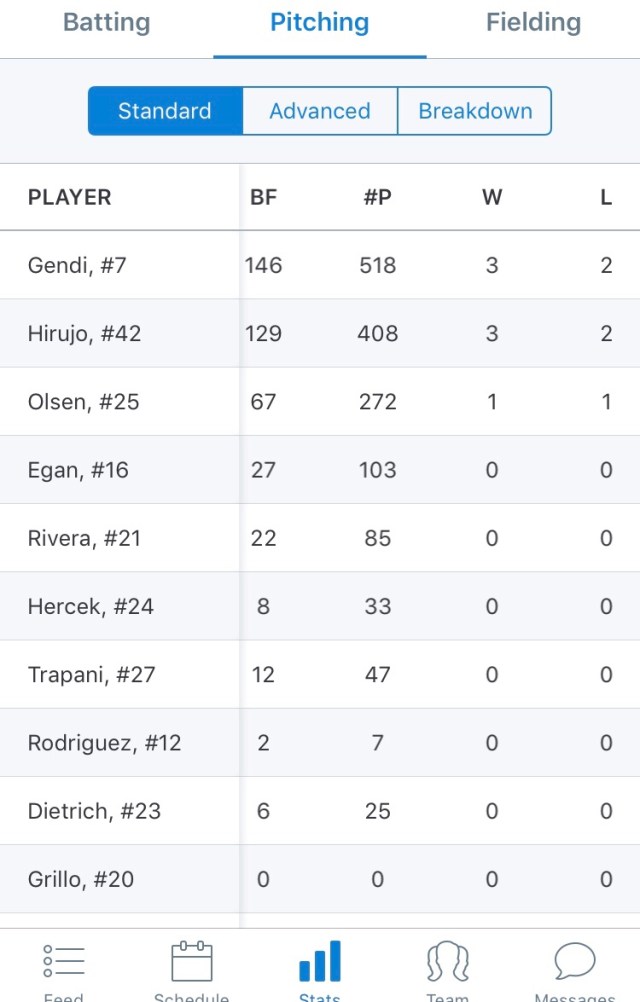Sort by the #P column header
The image size is (640, 1002).
pyautogui.click(x=377, y=198)
